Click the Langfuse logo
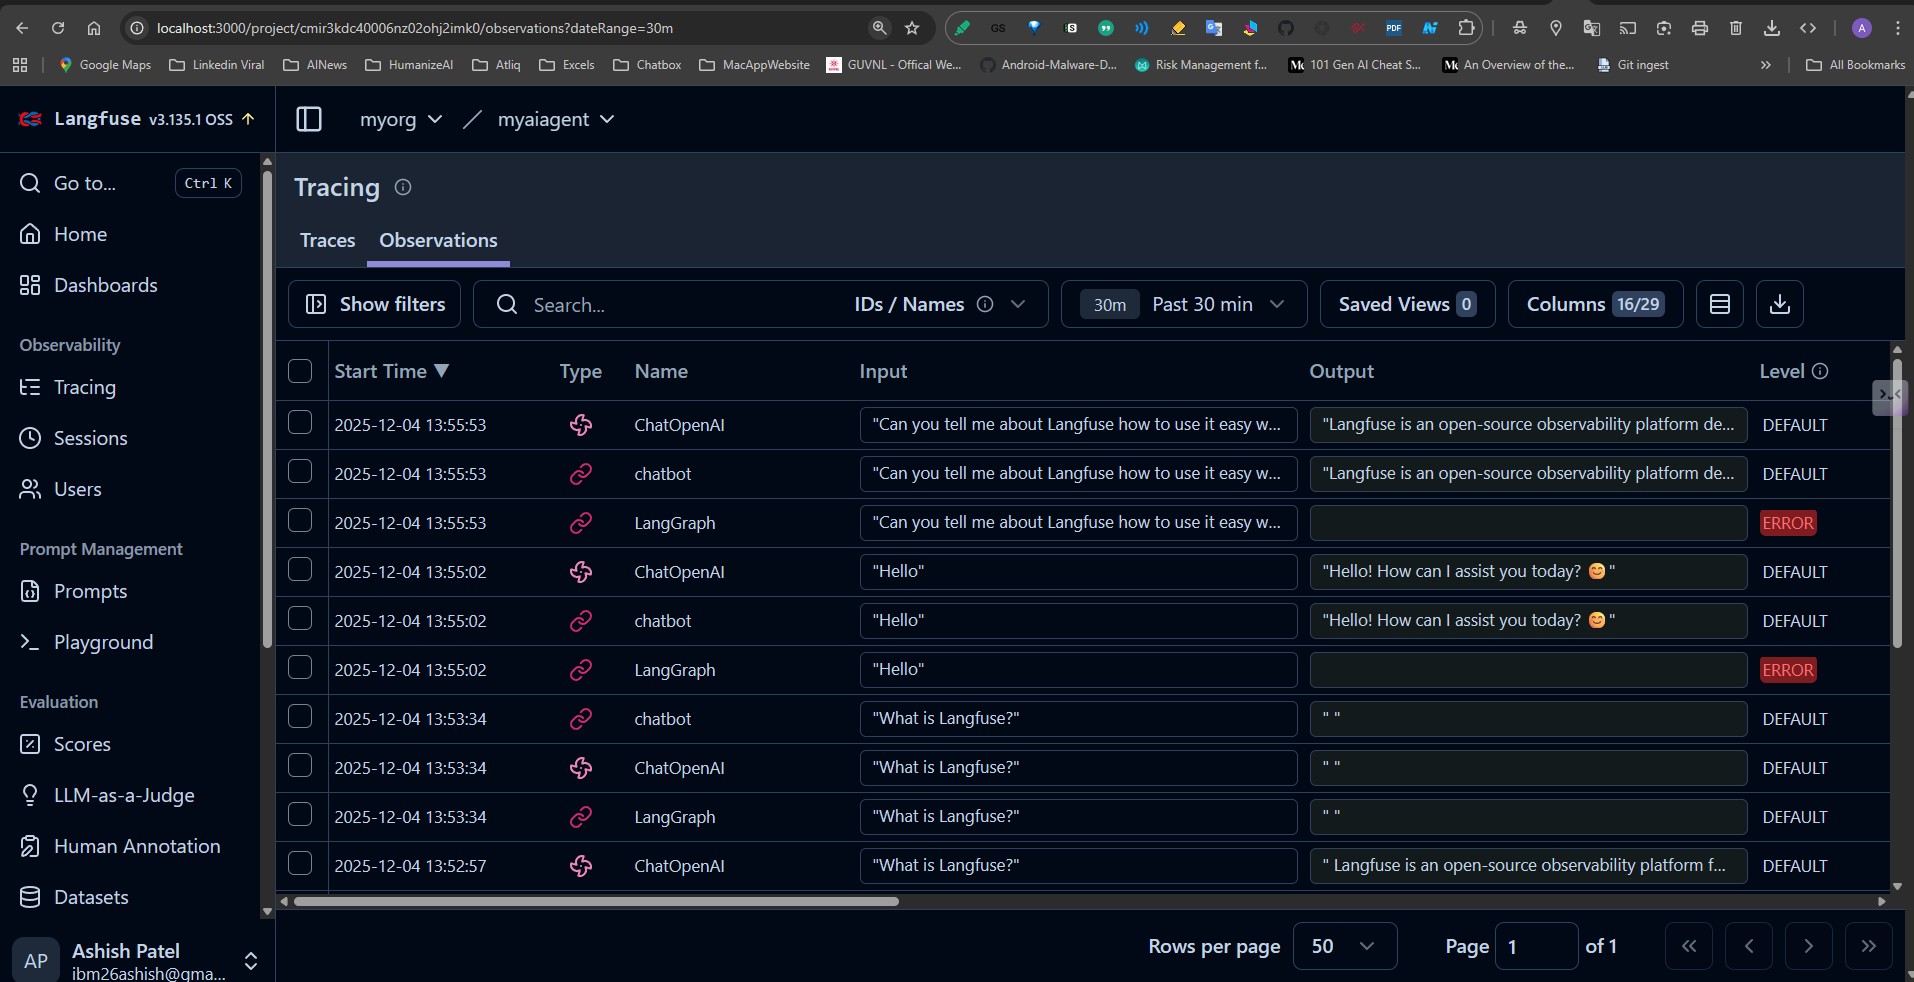 (31, 119)
